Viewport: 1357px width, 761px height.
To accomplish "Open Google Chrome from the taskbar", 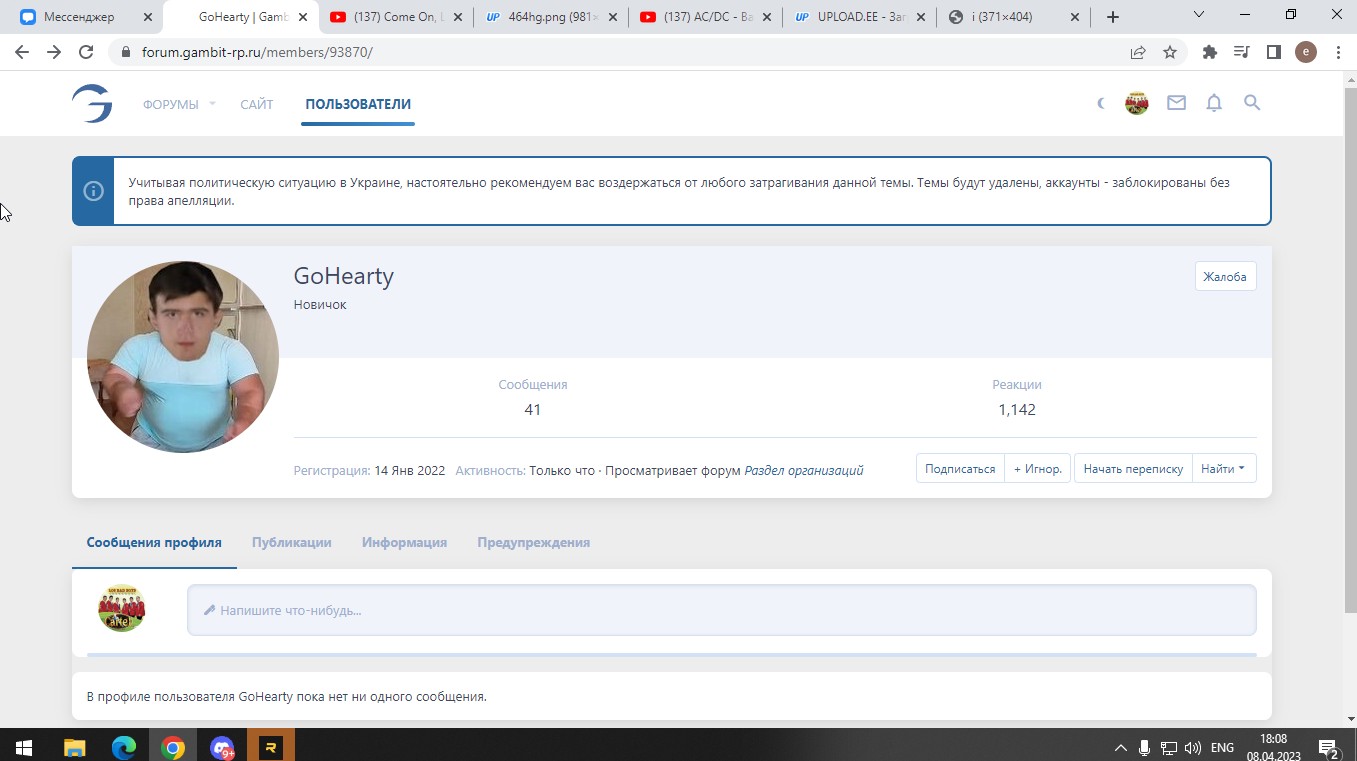I will click(173, 747).
